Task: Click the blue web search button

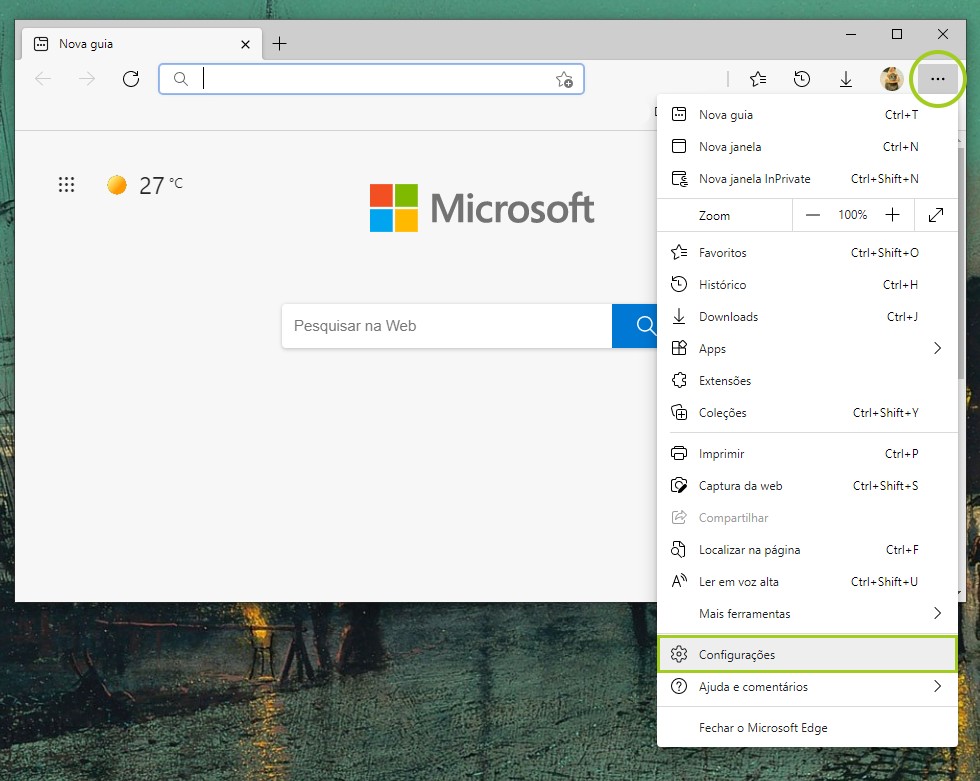Action: (x=635, y=326)
